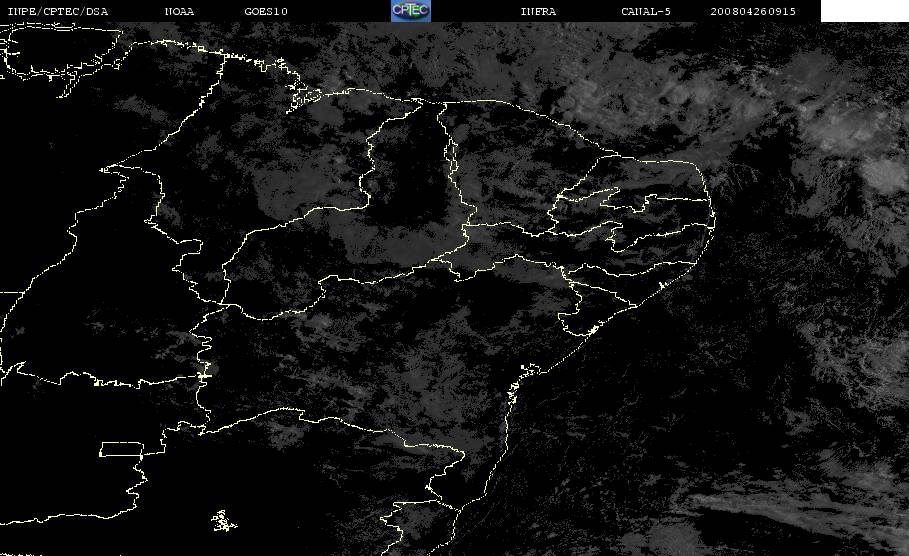This screenshot has width=909, height=556.
Task: Select the GOES10 satellite label
Action: (x=266, y=11)
